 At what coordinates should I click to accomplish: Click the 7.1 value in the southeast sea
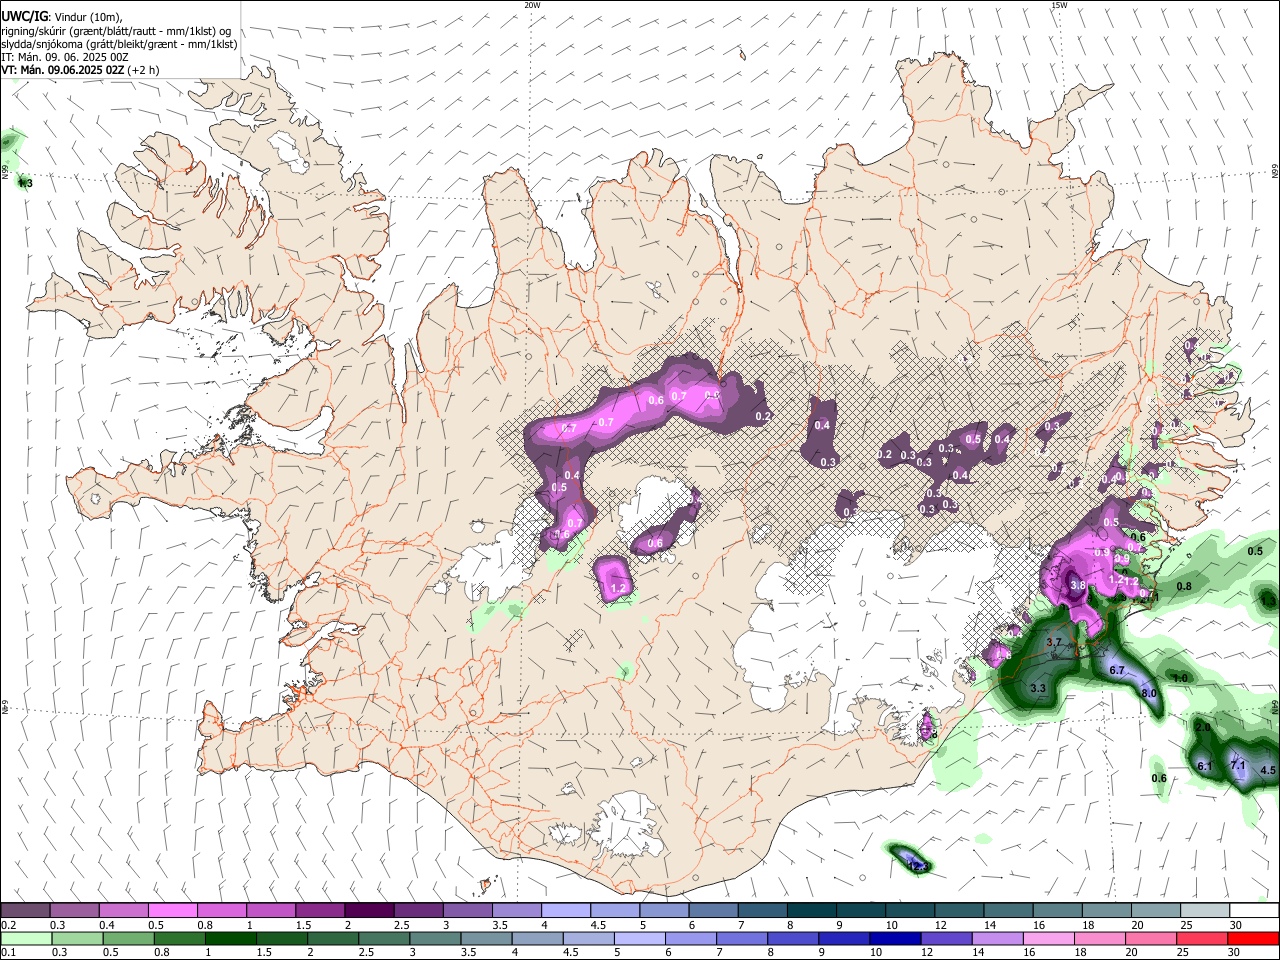coord(1238,766)
